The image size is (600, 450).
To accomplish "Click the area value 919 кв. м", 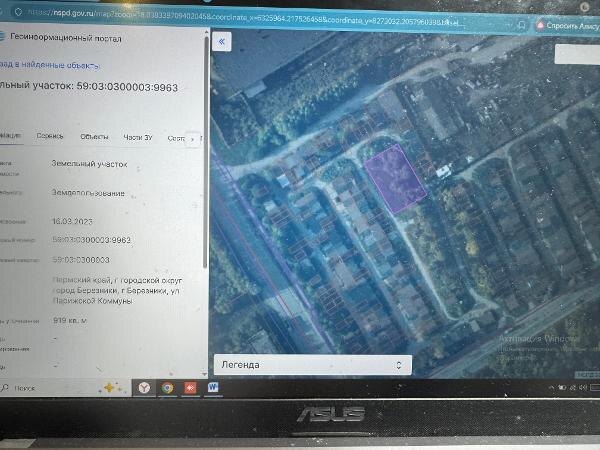I will 70,320.
